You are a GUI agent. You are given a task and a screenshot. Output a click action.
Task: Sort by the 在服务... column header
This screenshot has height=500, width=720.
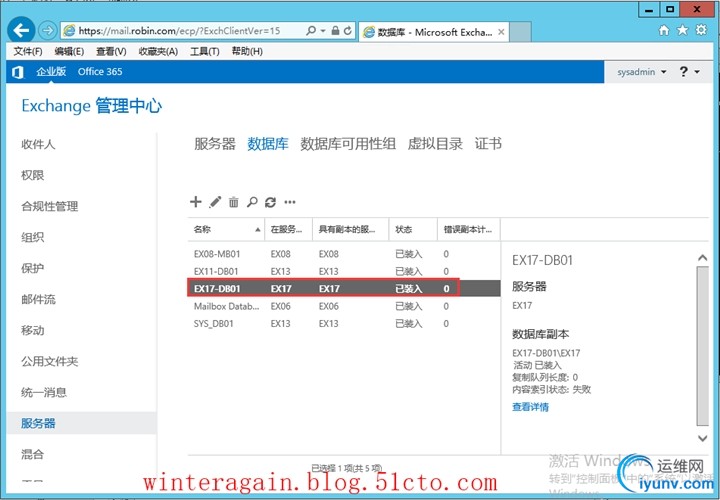click(289, 229)
